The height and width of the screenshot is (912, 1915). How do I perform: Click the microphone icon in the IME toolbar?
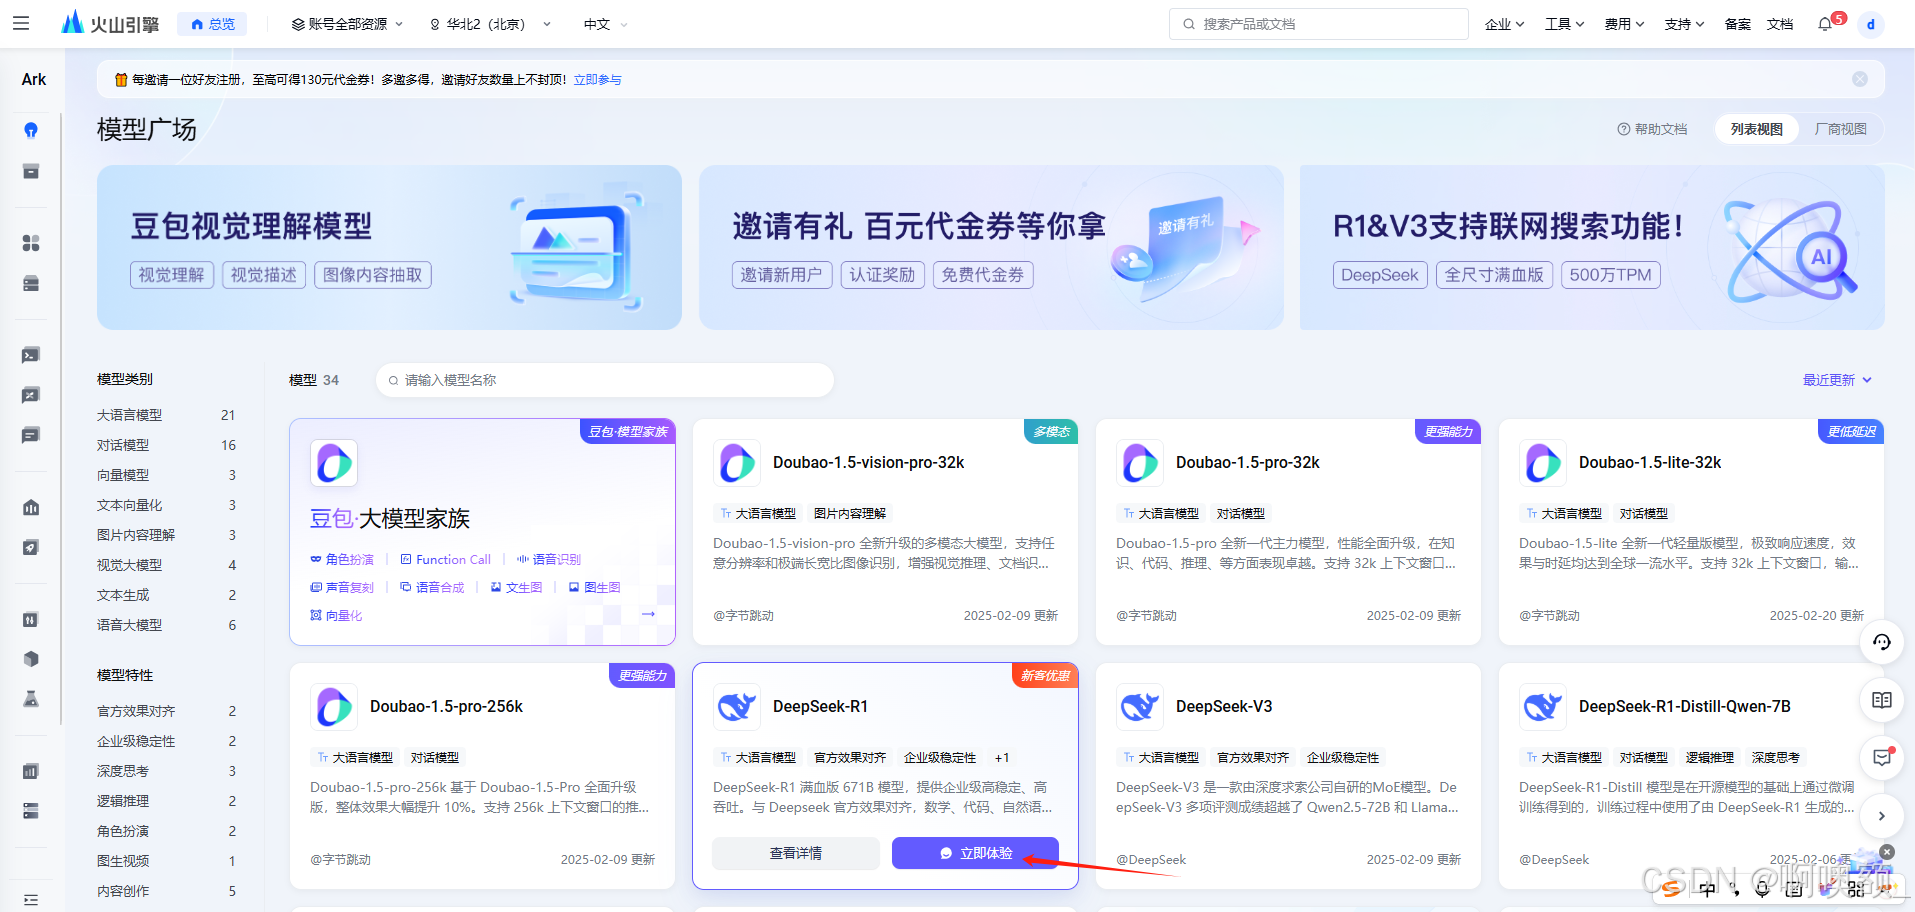1762,889
